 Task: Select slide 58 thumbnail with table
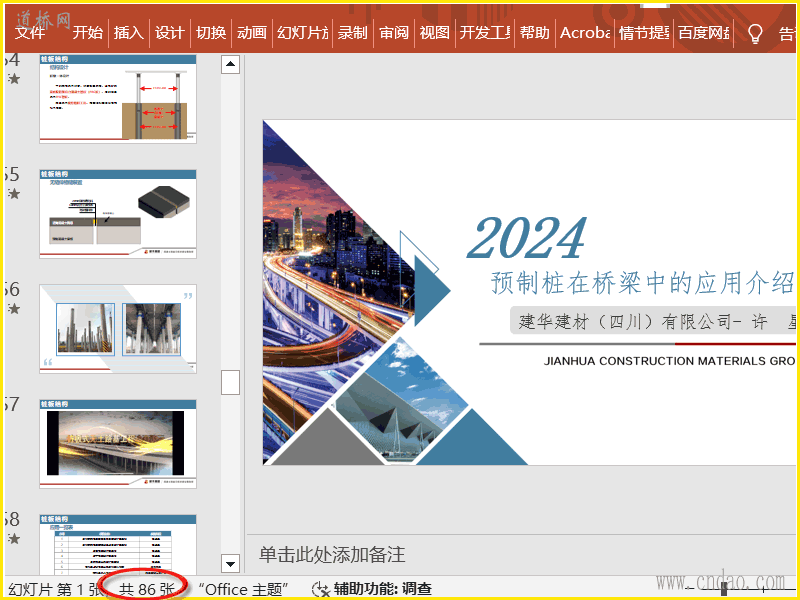pos(118,544)
